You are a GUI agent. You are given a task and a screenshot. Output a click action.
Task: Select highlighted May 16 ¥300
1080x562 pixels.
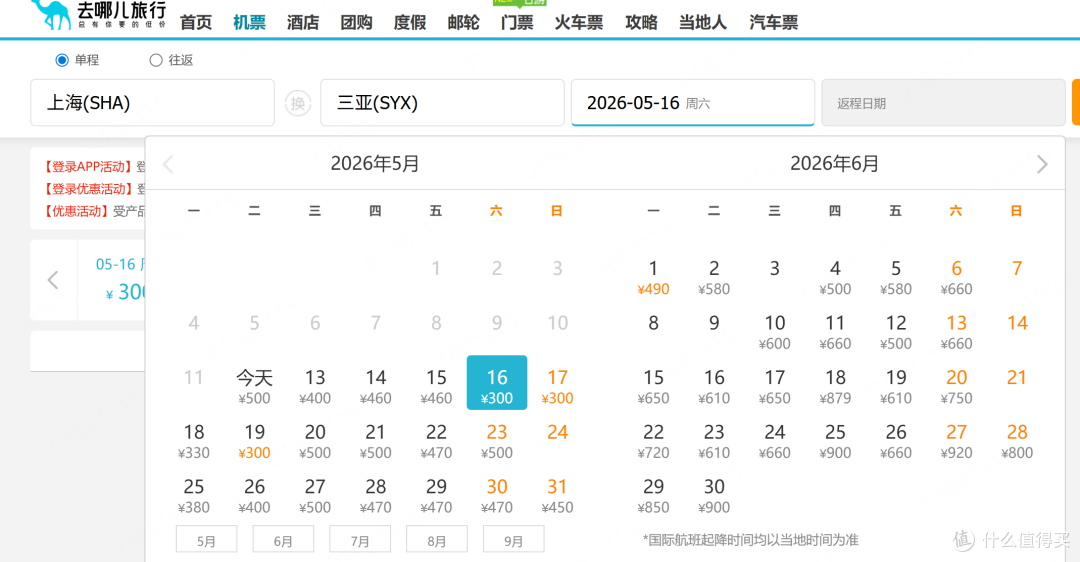(x=497, y=383)
